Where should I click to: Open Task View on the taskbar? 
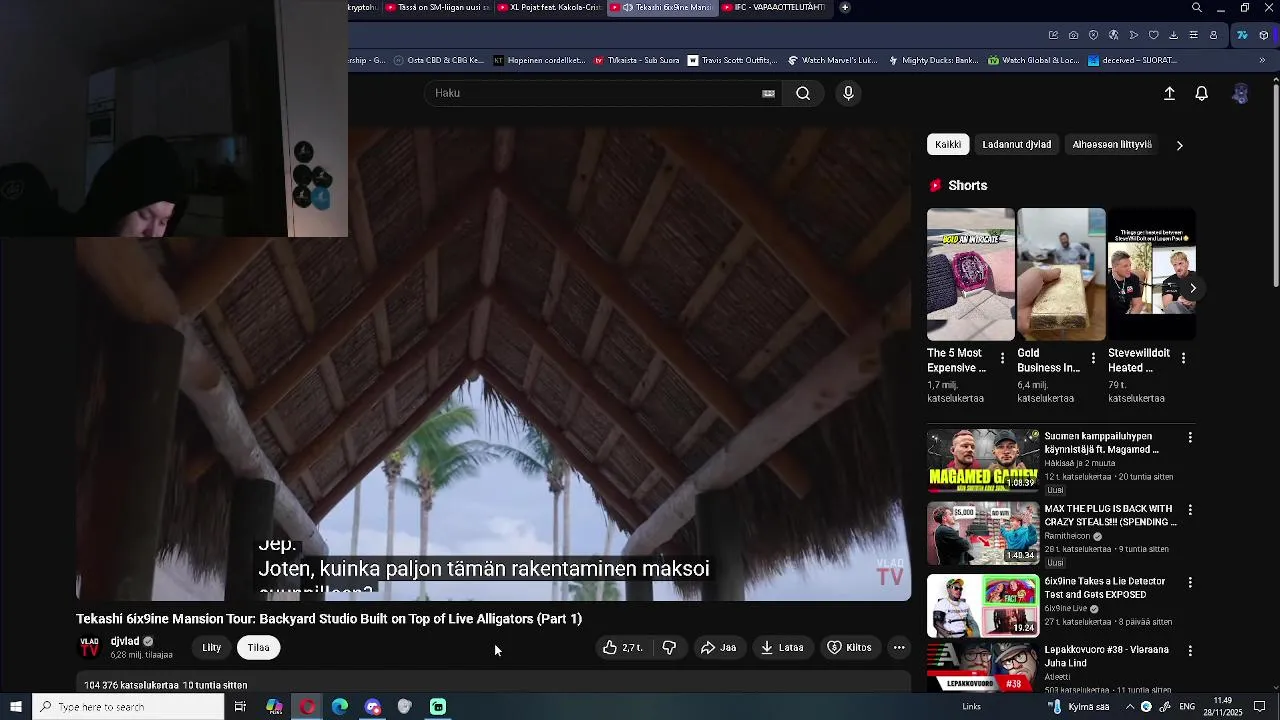point(240,707)
